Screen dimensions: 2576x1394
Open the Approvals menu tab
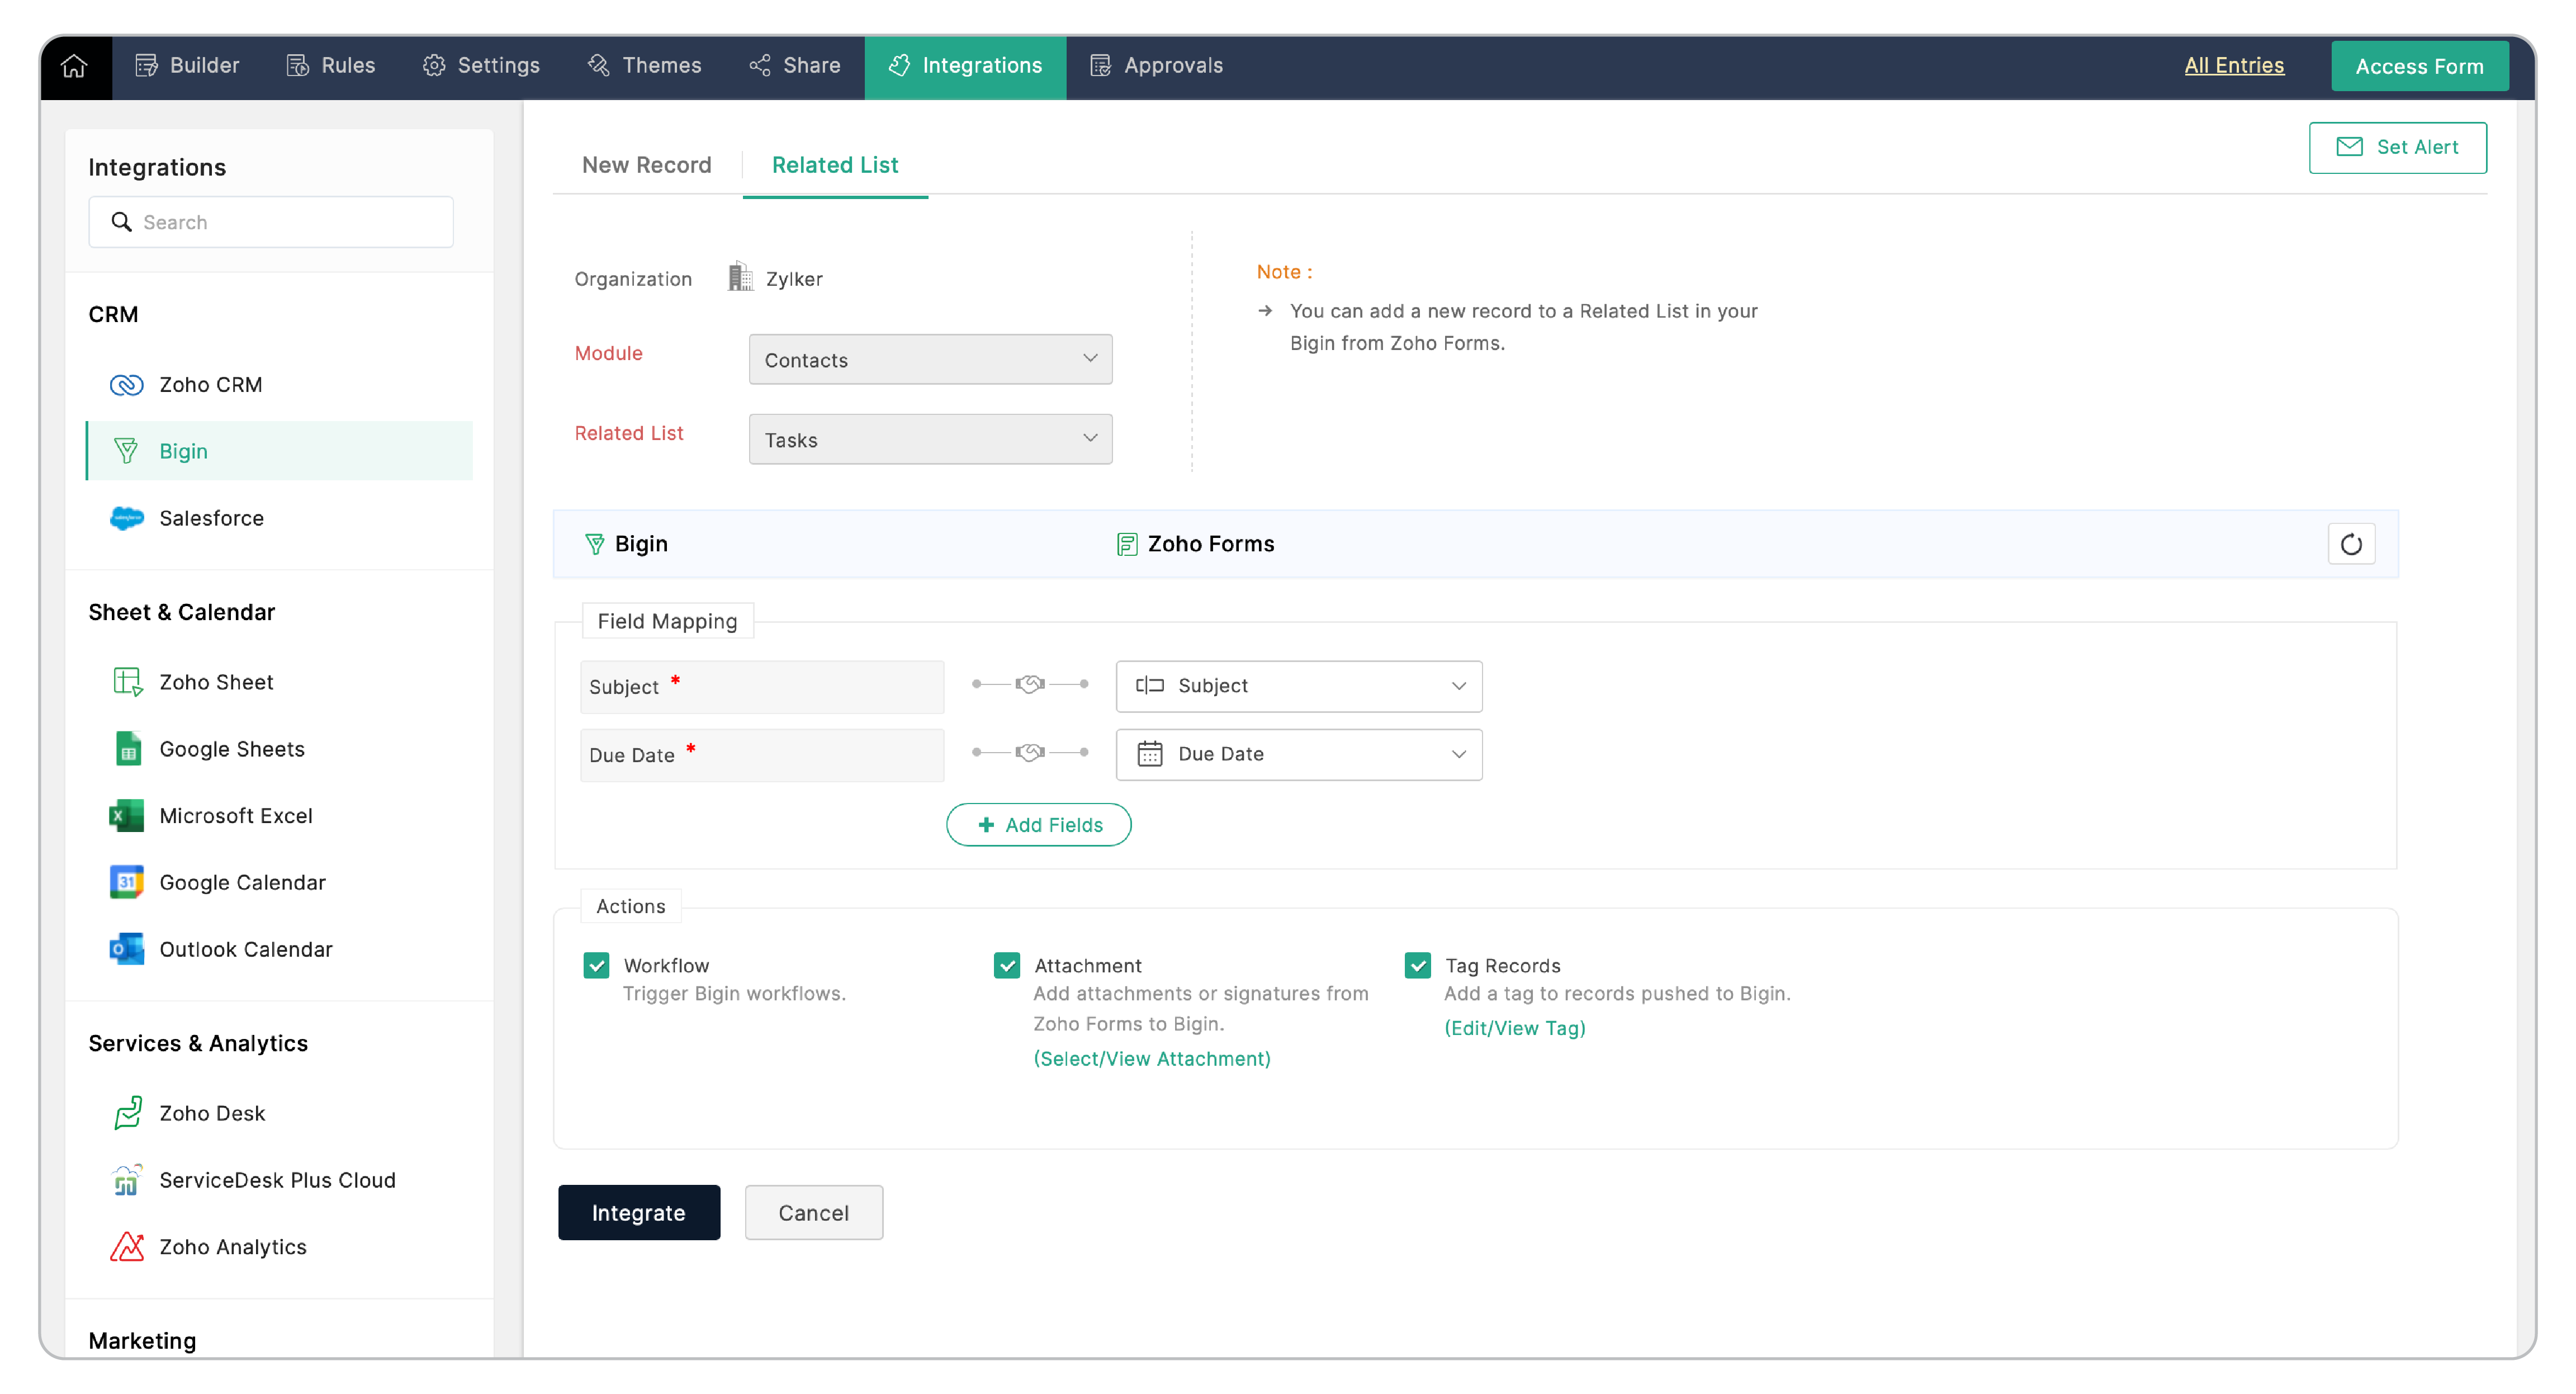pyautogui.click(x=1156, y=66)
